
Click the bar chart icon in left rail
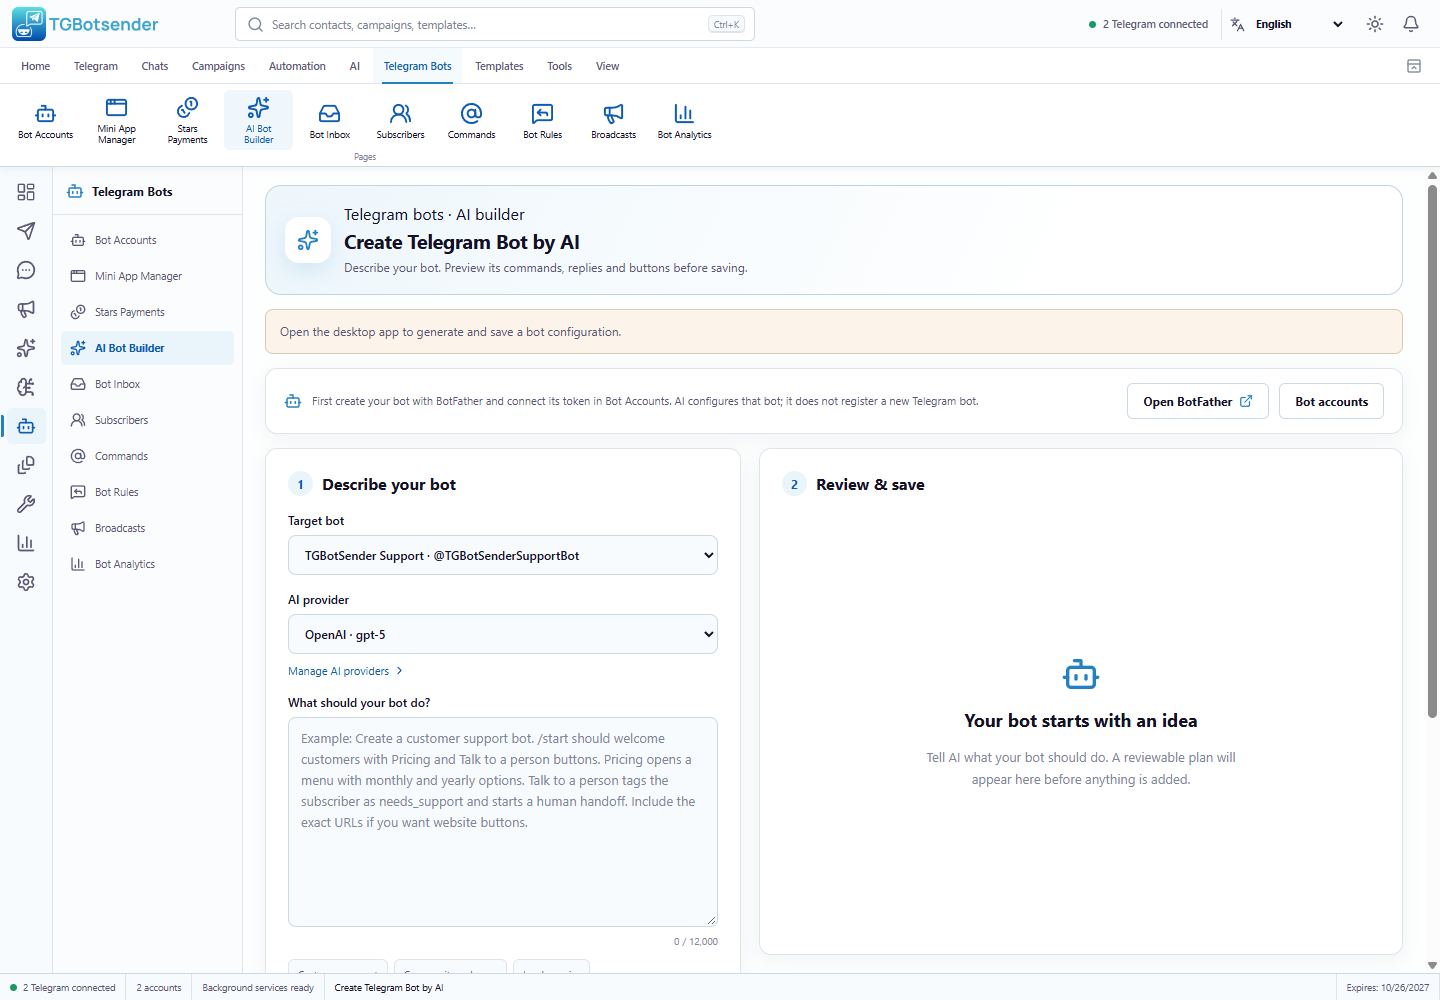pyautogui.click(x=26, y=543)
